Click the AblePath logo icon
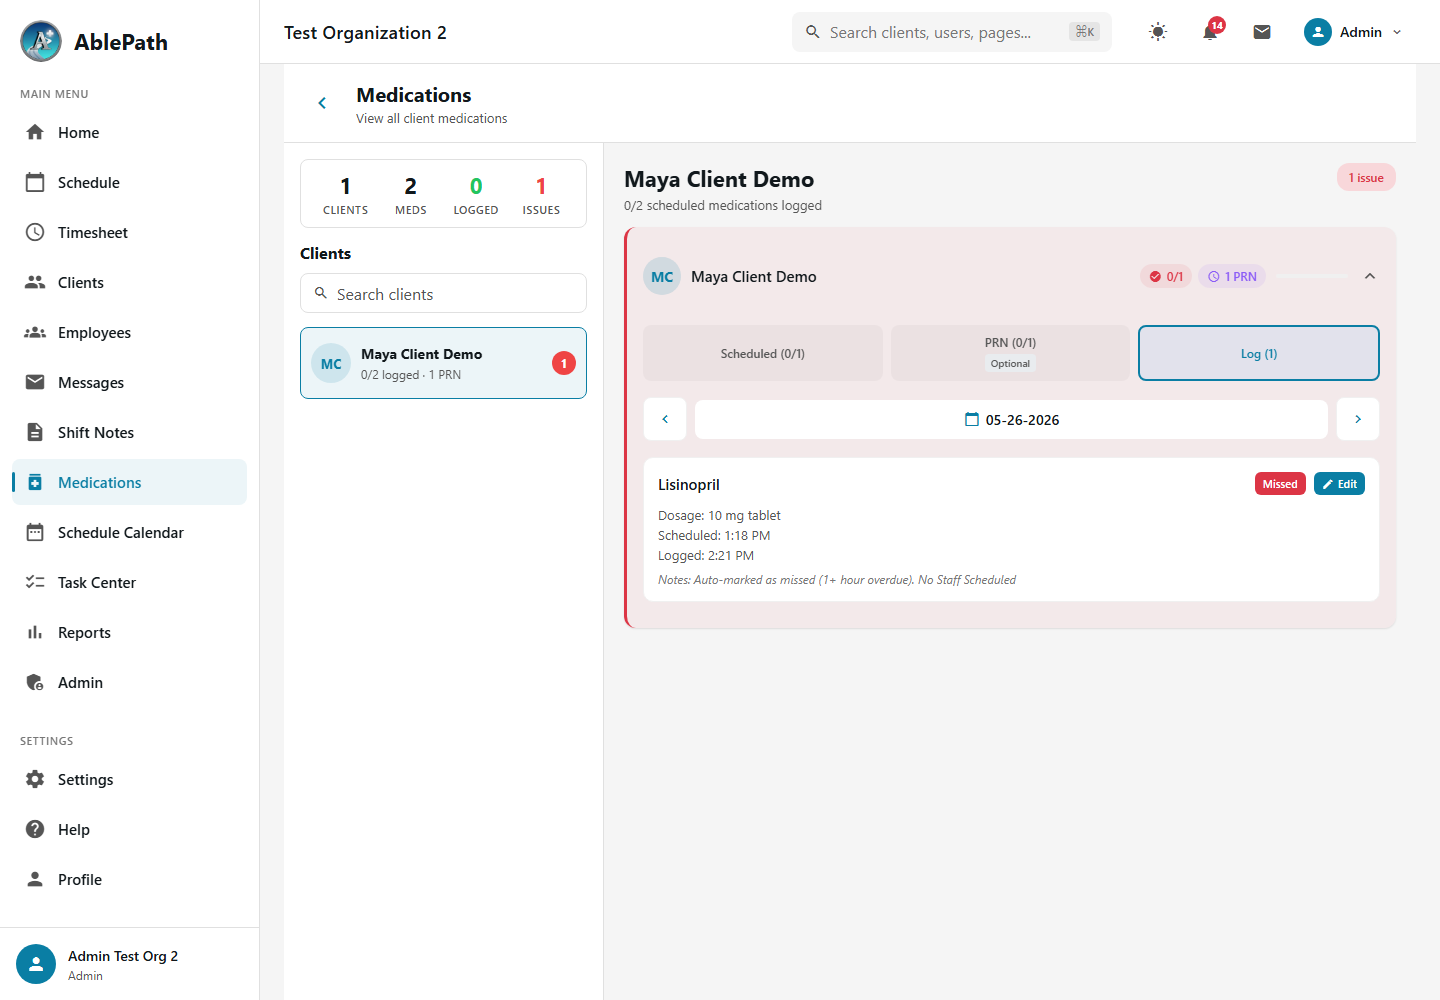This screenshot has width=1440, height=1000. [x=41, y=41]
